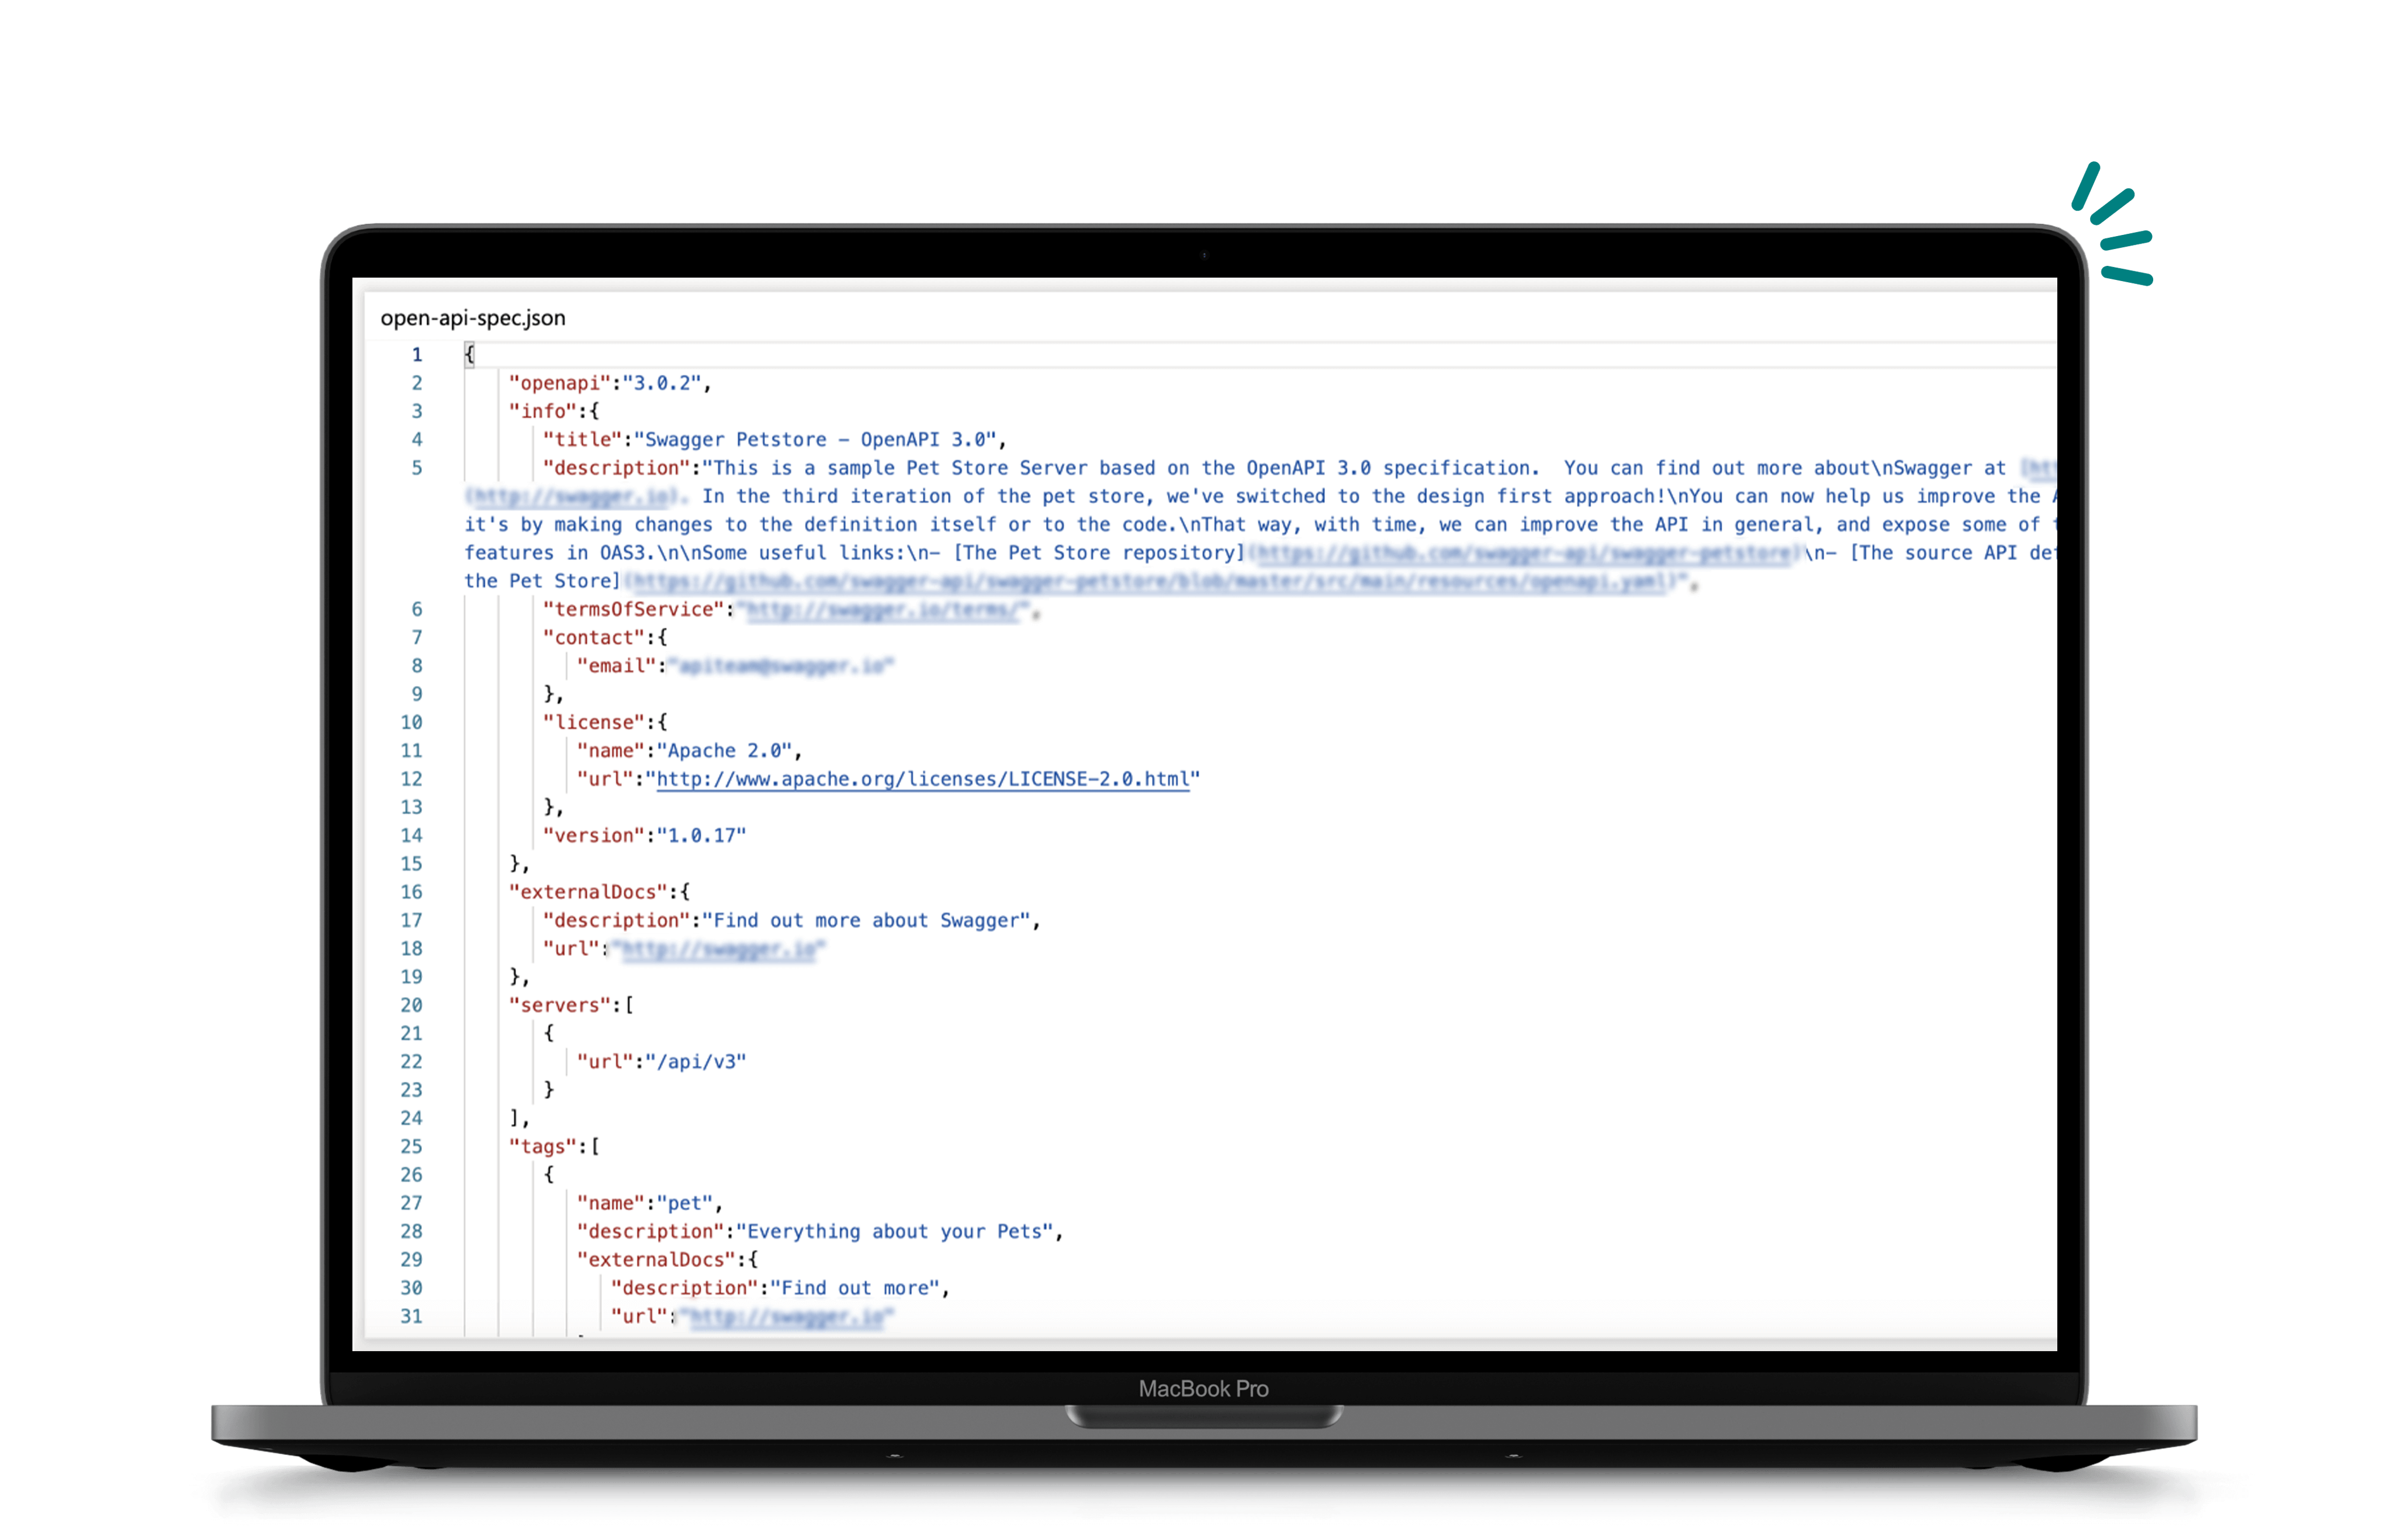Click blurred swagger.io URL on line 18

[718, 949]
